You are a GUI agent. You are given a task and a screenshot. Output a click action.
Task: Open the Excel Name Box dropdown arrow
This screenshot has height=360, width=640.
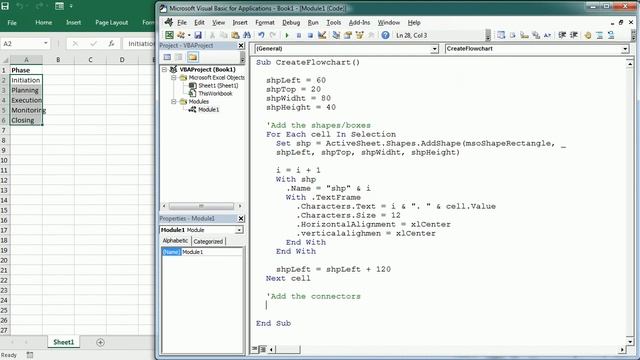pos(46,43)
